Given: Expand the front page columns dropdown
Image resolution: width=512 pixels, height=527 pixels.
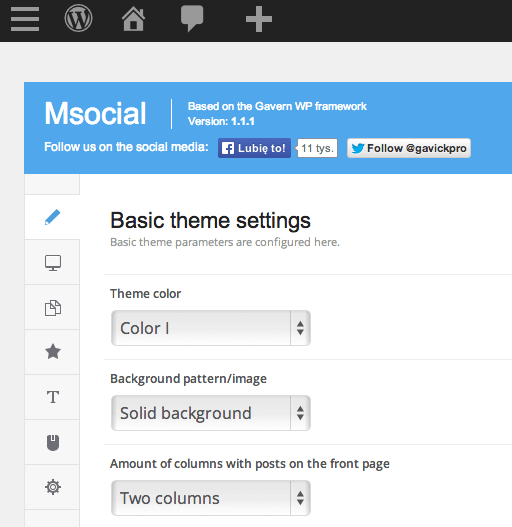Looking at the screenshot, I should (211, 498).
